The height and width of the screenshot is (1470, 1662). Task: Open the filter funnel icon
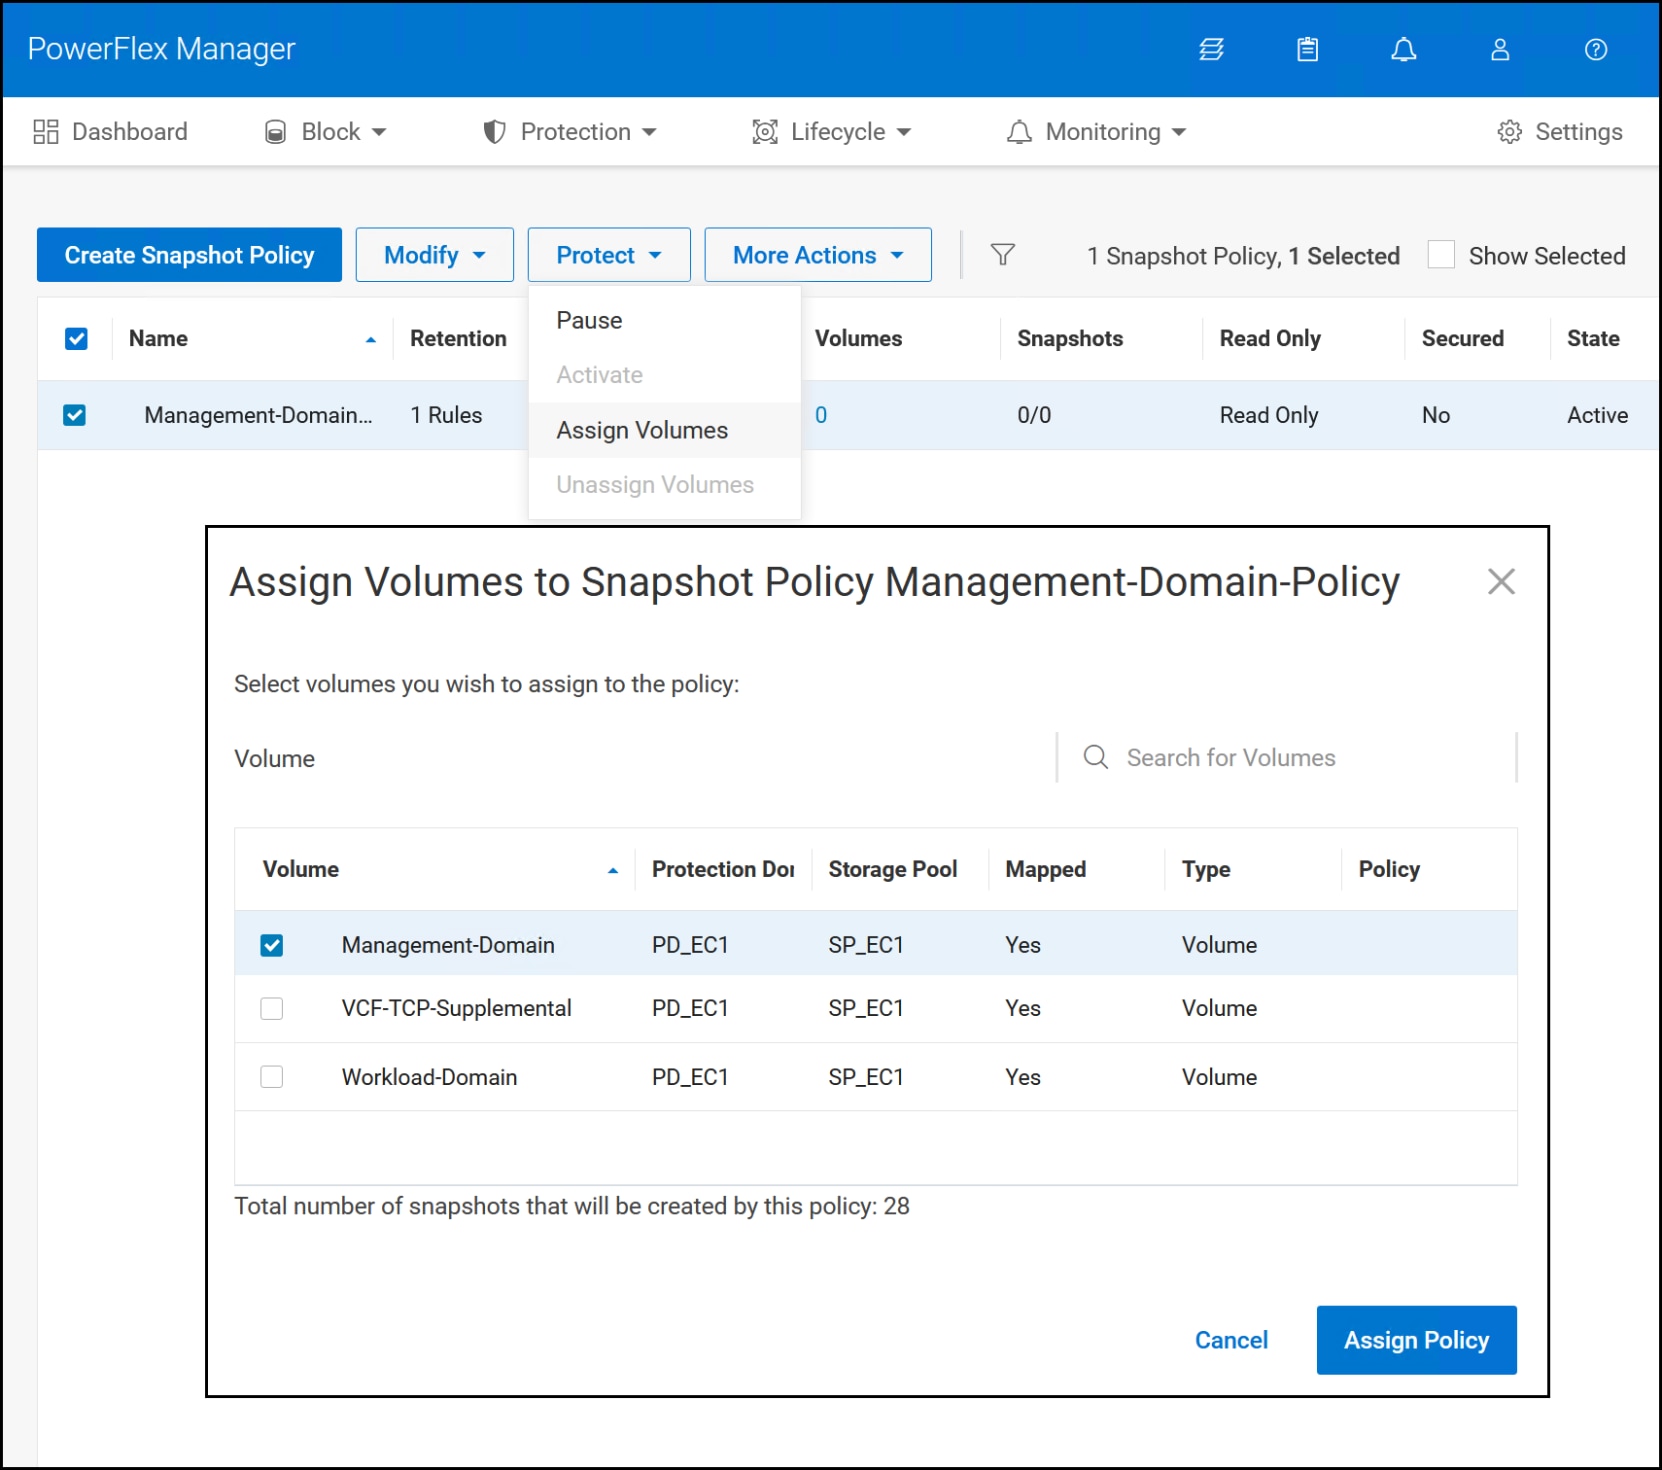(x=1002, y=255)
